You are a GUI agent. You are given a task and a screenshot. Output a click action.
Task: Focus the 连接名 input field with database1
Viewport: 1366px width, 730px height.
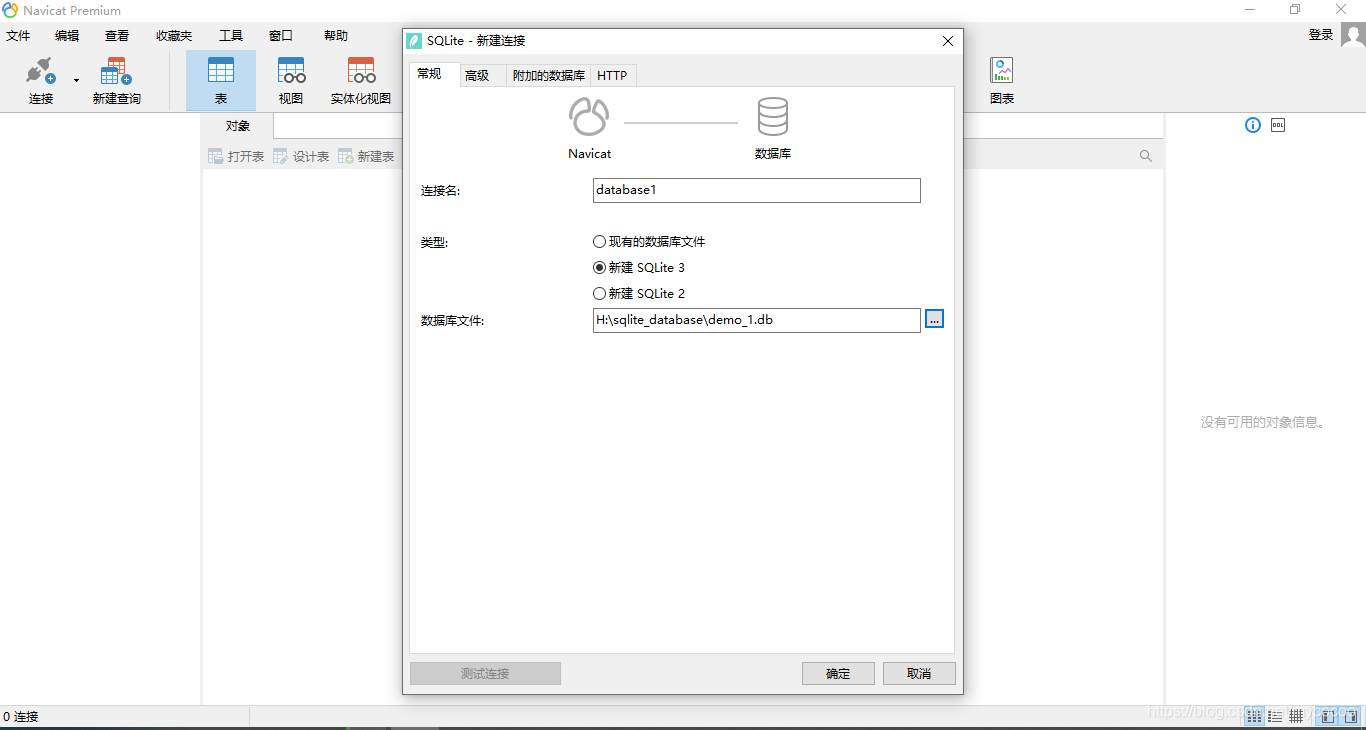(756, 190)
